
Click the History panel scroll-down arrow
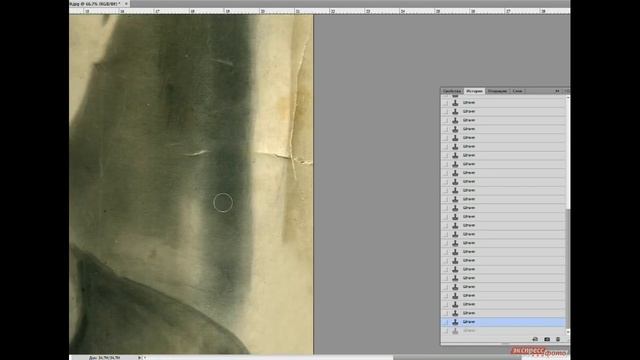click(x=568, y=332)
